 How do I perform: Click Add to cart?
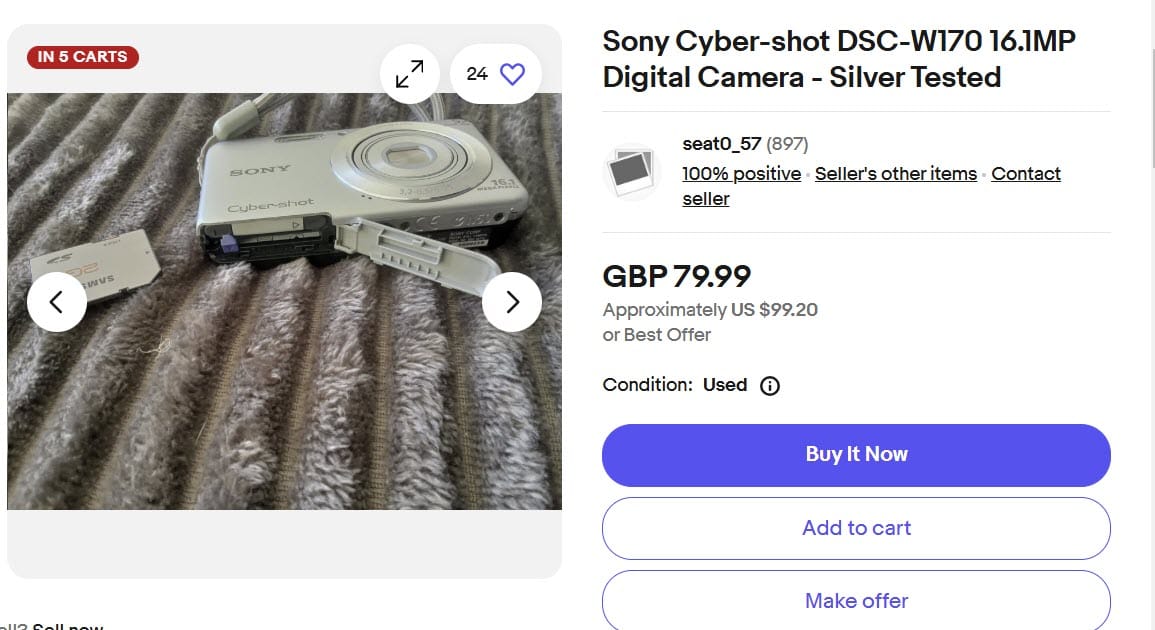(856, 528)
